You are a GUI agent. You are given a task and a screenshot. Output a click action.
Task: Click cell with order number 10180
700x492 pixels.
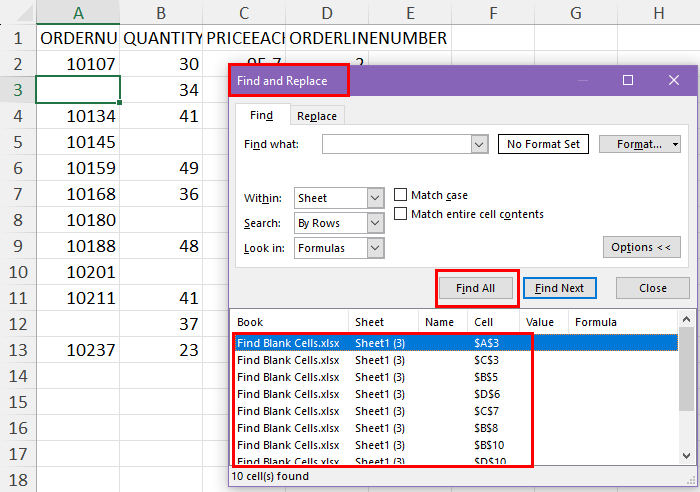click(78, 220)
